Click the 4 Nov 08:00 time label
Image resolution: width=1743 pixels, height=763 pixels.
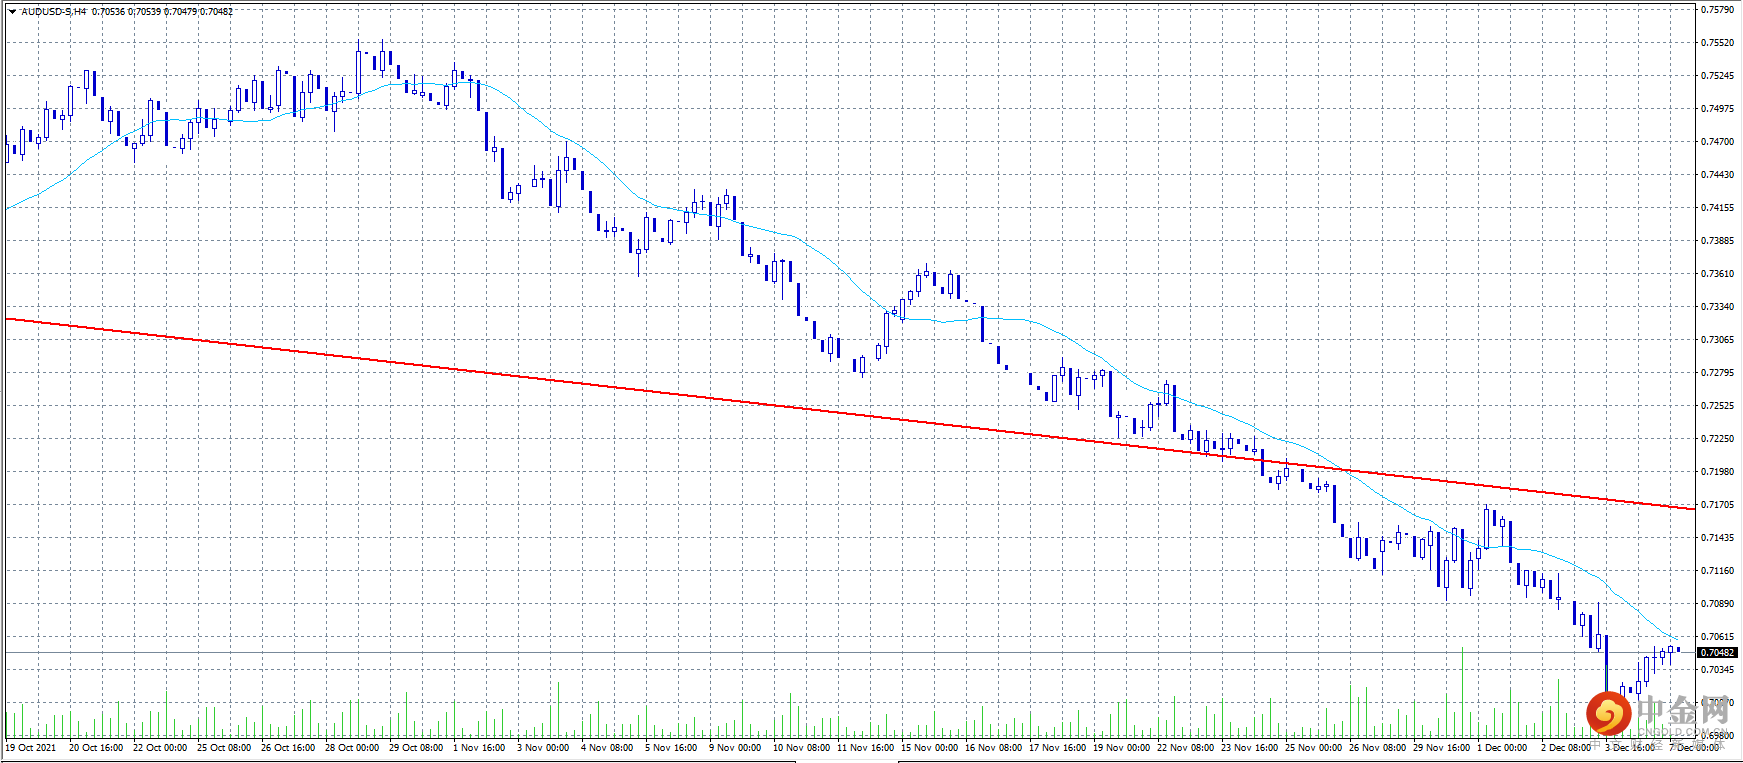tap(607, 748)
